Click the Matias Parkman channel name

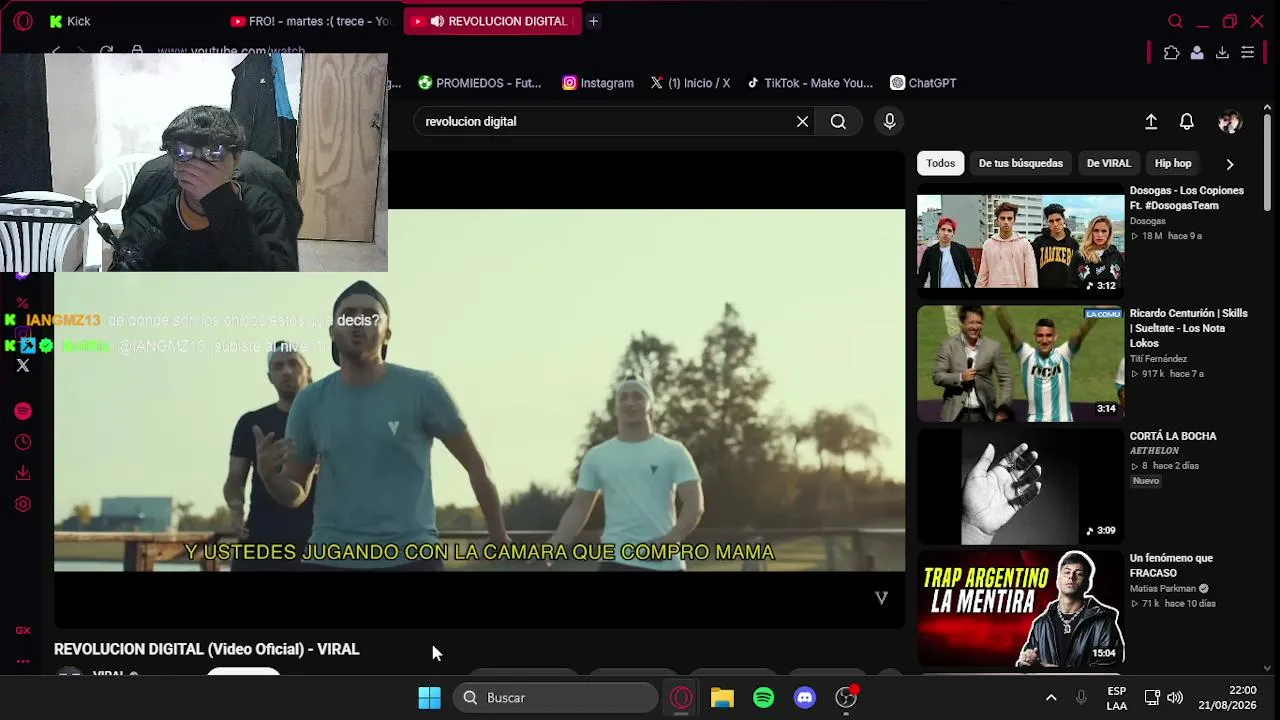[1163, 589]
